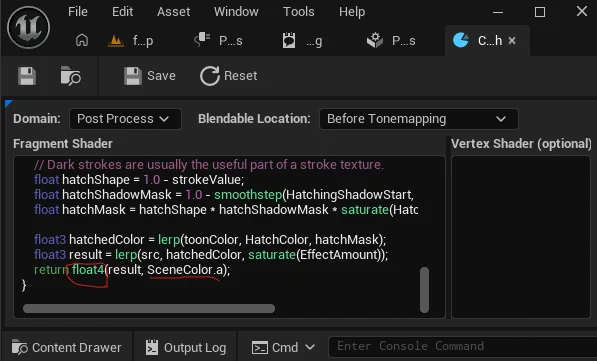Switch to the f...p level tab

click(x=131, y=40)
